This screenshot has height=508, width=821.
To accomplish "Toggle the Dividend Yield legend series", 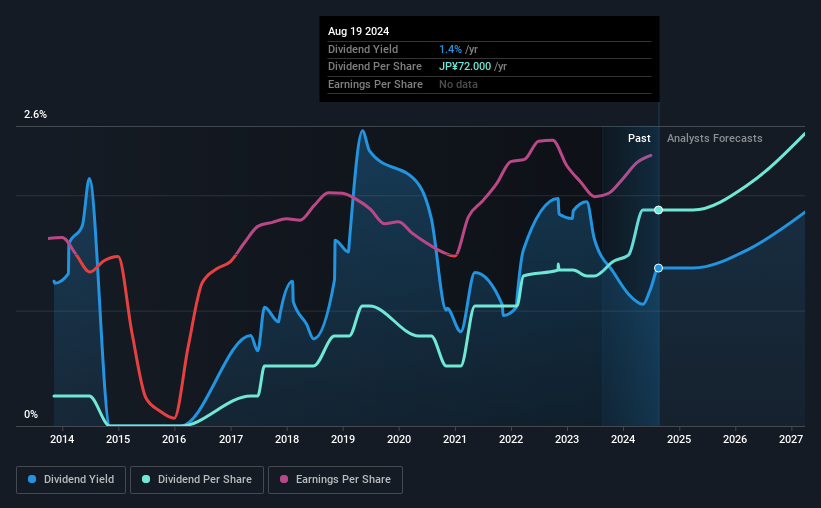I will coord(71,480).
